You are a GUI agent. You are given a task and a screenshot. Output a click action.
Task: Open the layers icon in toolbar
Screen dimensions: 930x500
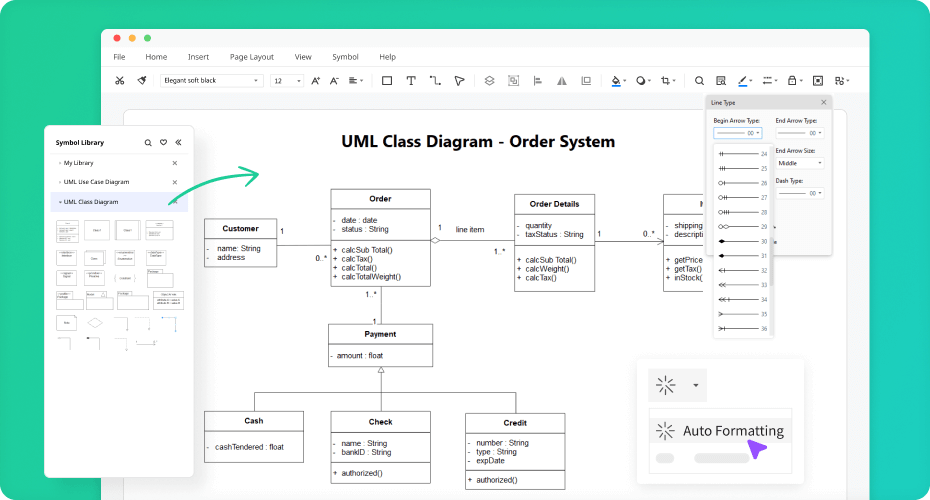click(489, 81)
